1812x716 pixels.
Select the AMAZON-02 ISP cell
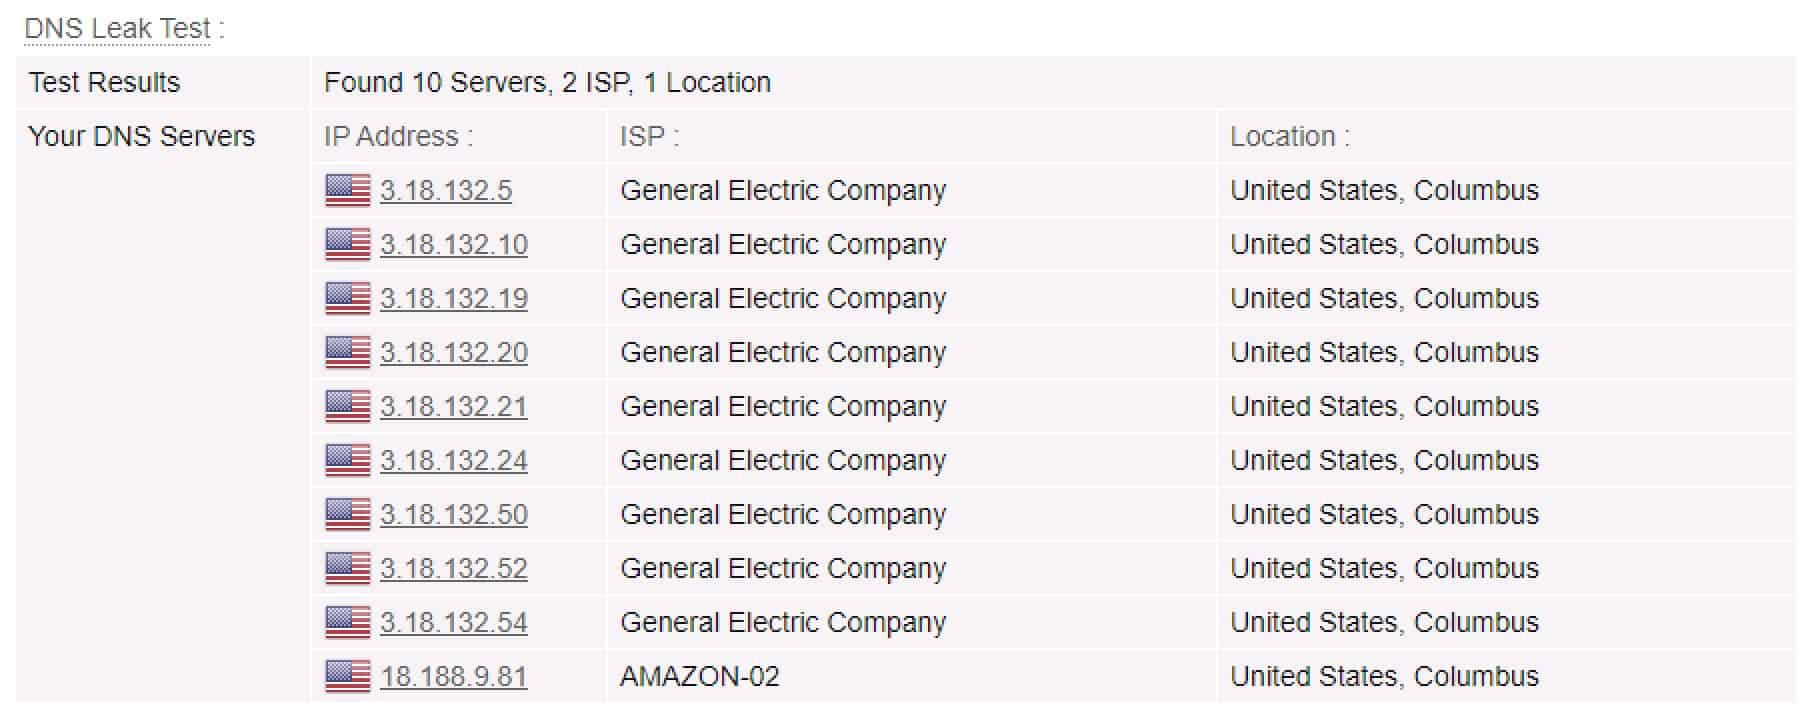(x=700, y=676)
